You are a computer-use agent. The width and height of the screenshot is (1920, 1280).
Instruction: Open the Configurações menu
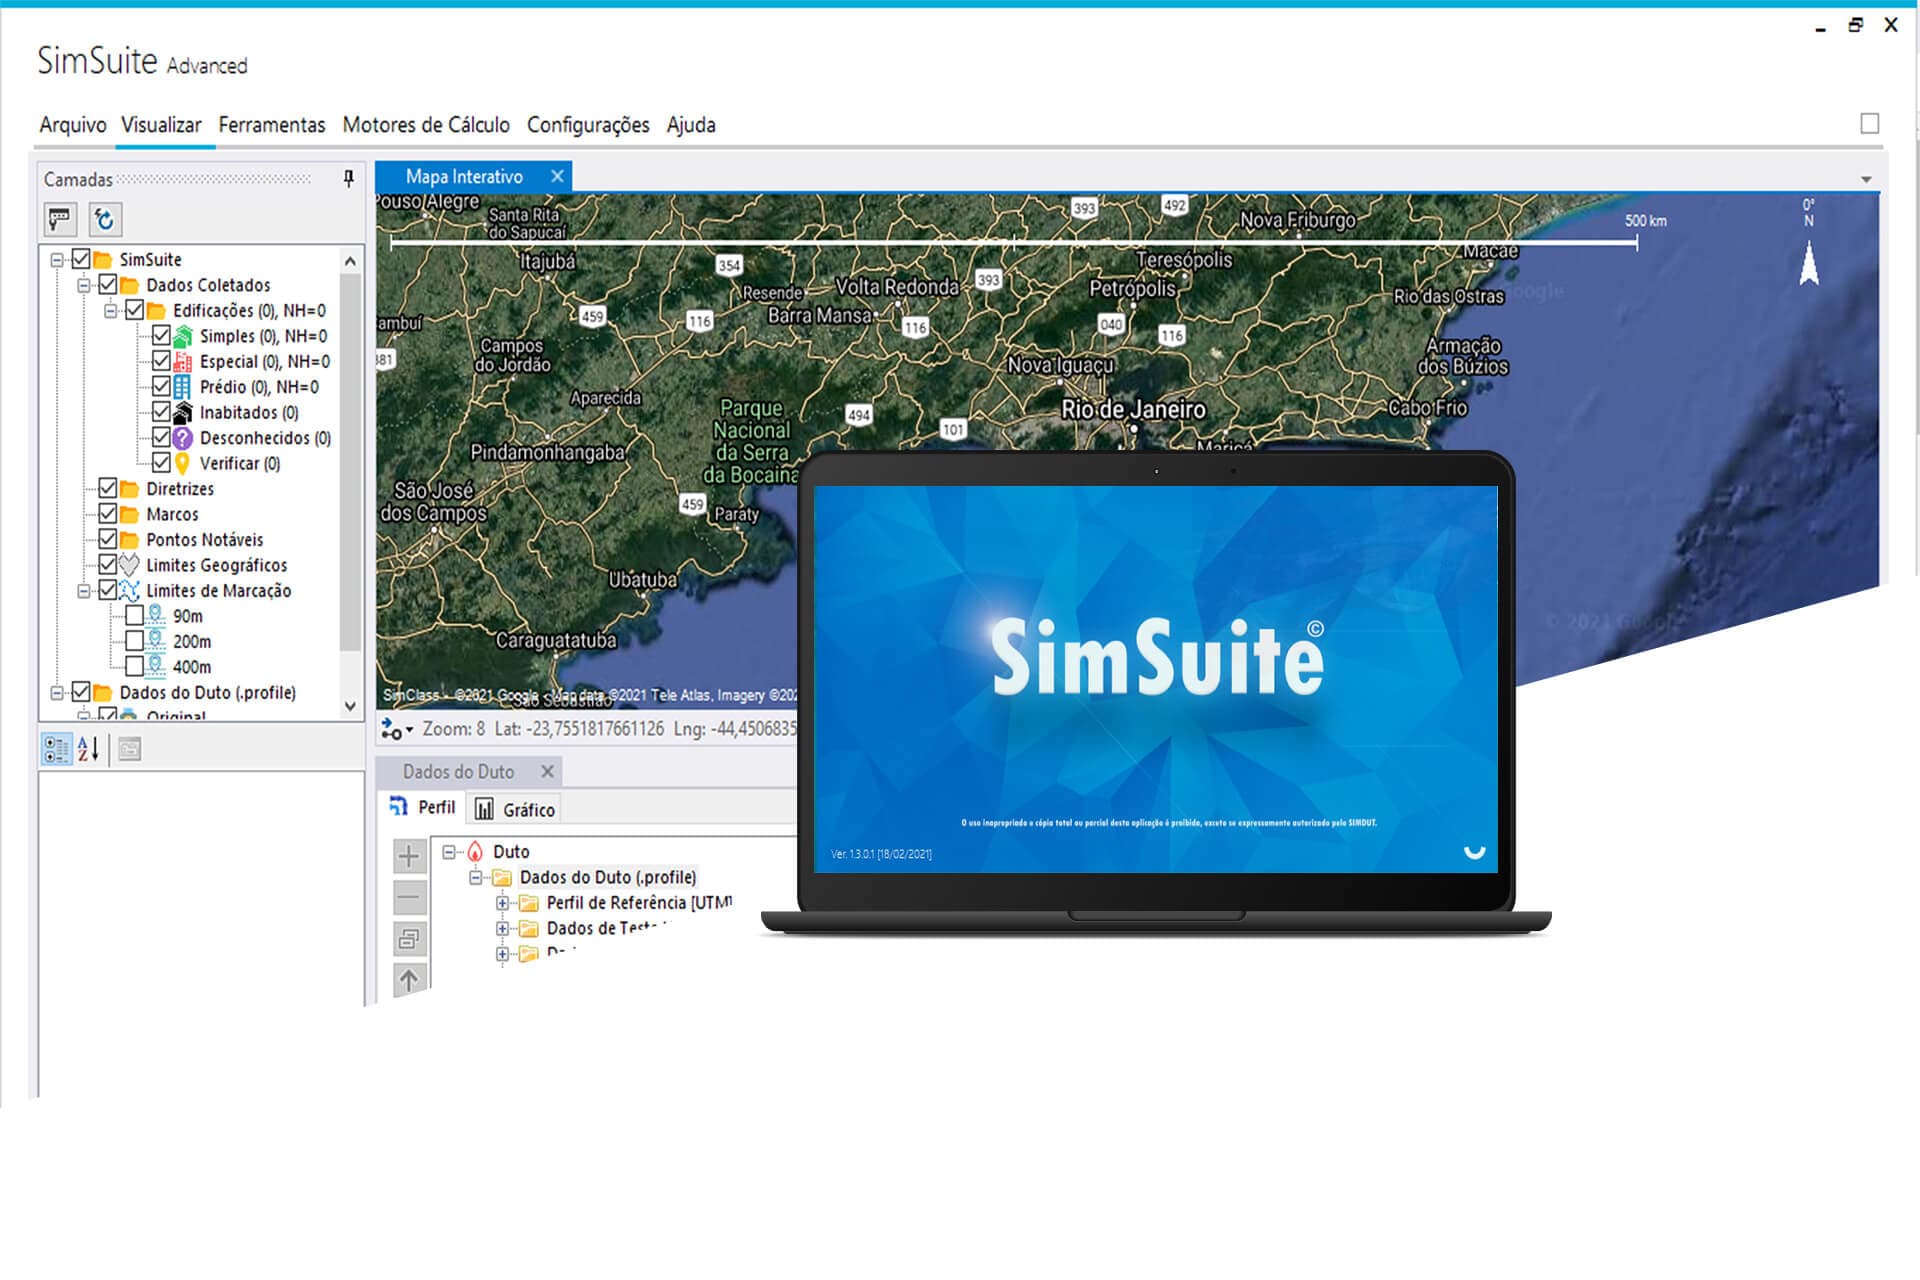(588, 125)
